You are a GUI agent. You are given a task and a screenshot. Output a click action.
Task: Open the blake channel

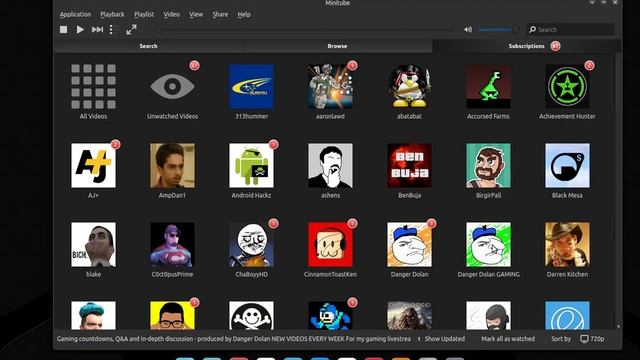point(93,244)
